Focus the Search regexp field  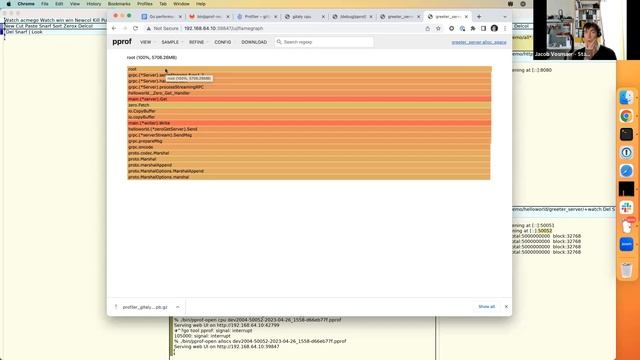[324, 42]
